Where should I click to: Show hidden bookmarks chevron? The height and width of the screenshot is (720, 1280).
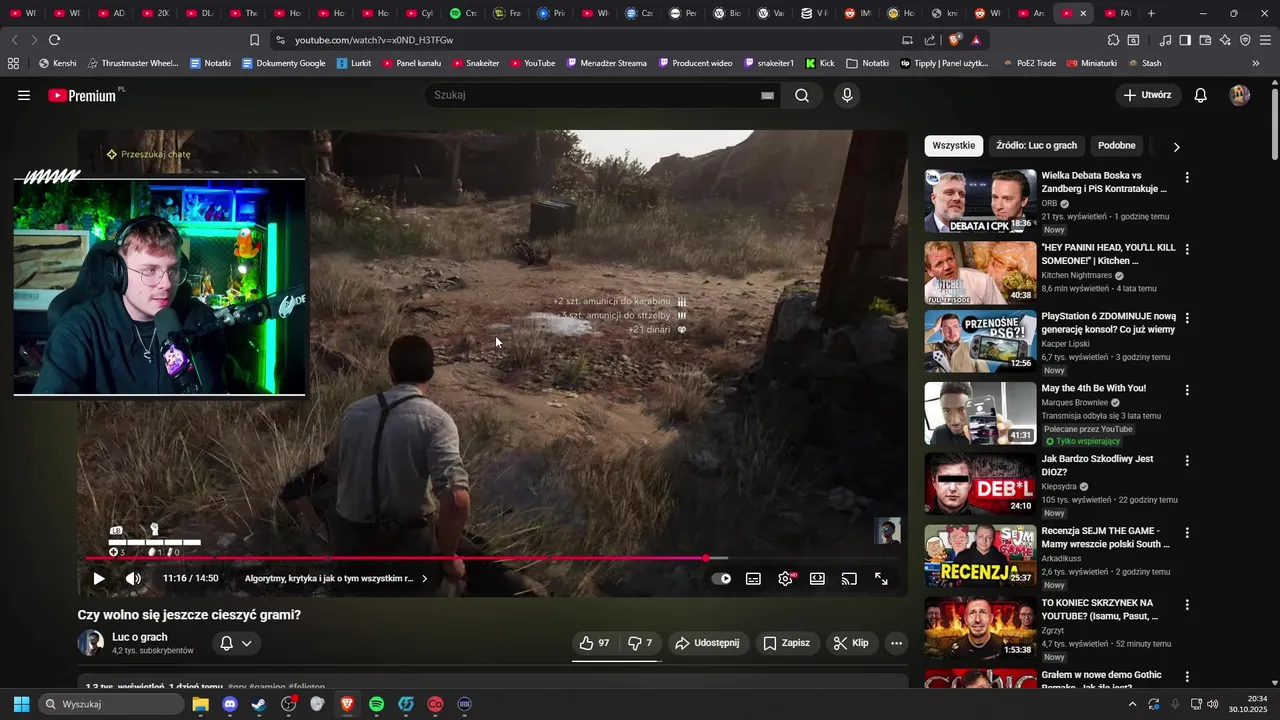pyautogui.click(x=1255, y=63)
